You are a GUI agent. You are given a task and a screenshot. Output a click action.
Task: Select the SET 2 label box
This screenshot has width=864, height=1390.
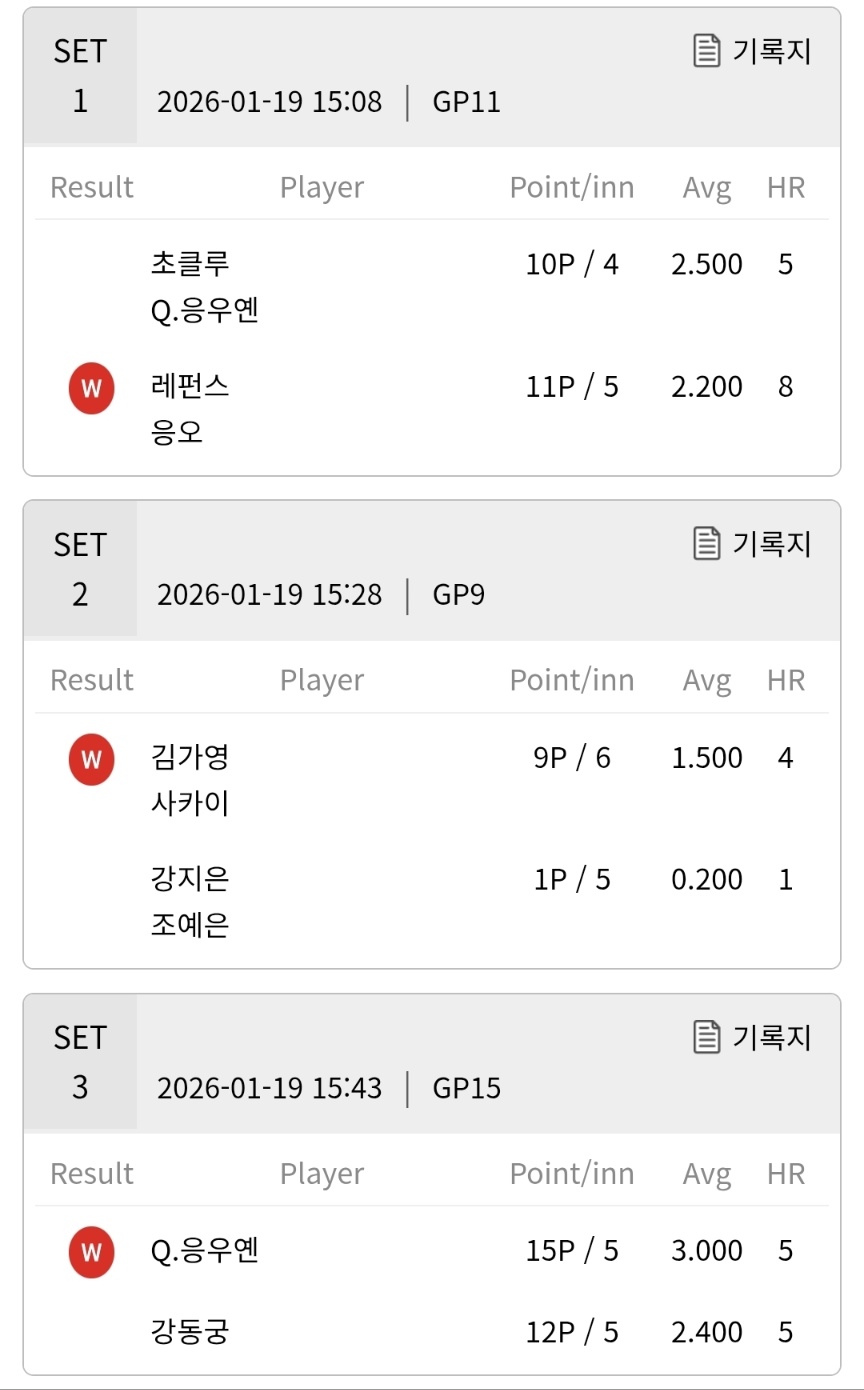click(x=80, y=569)
